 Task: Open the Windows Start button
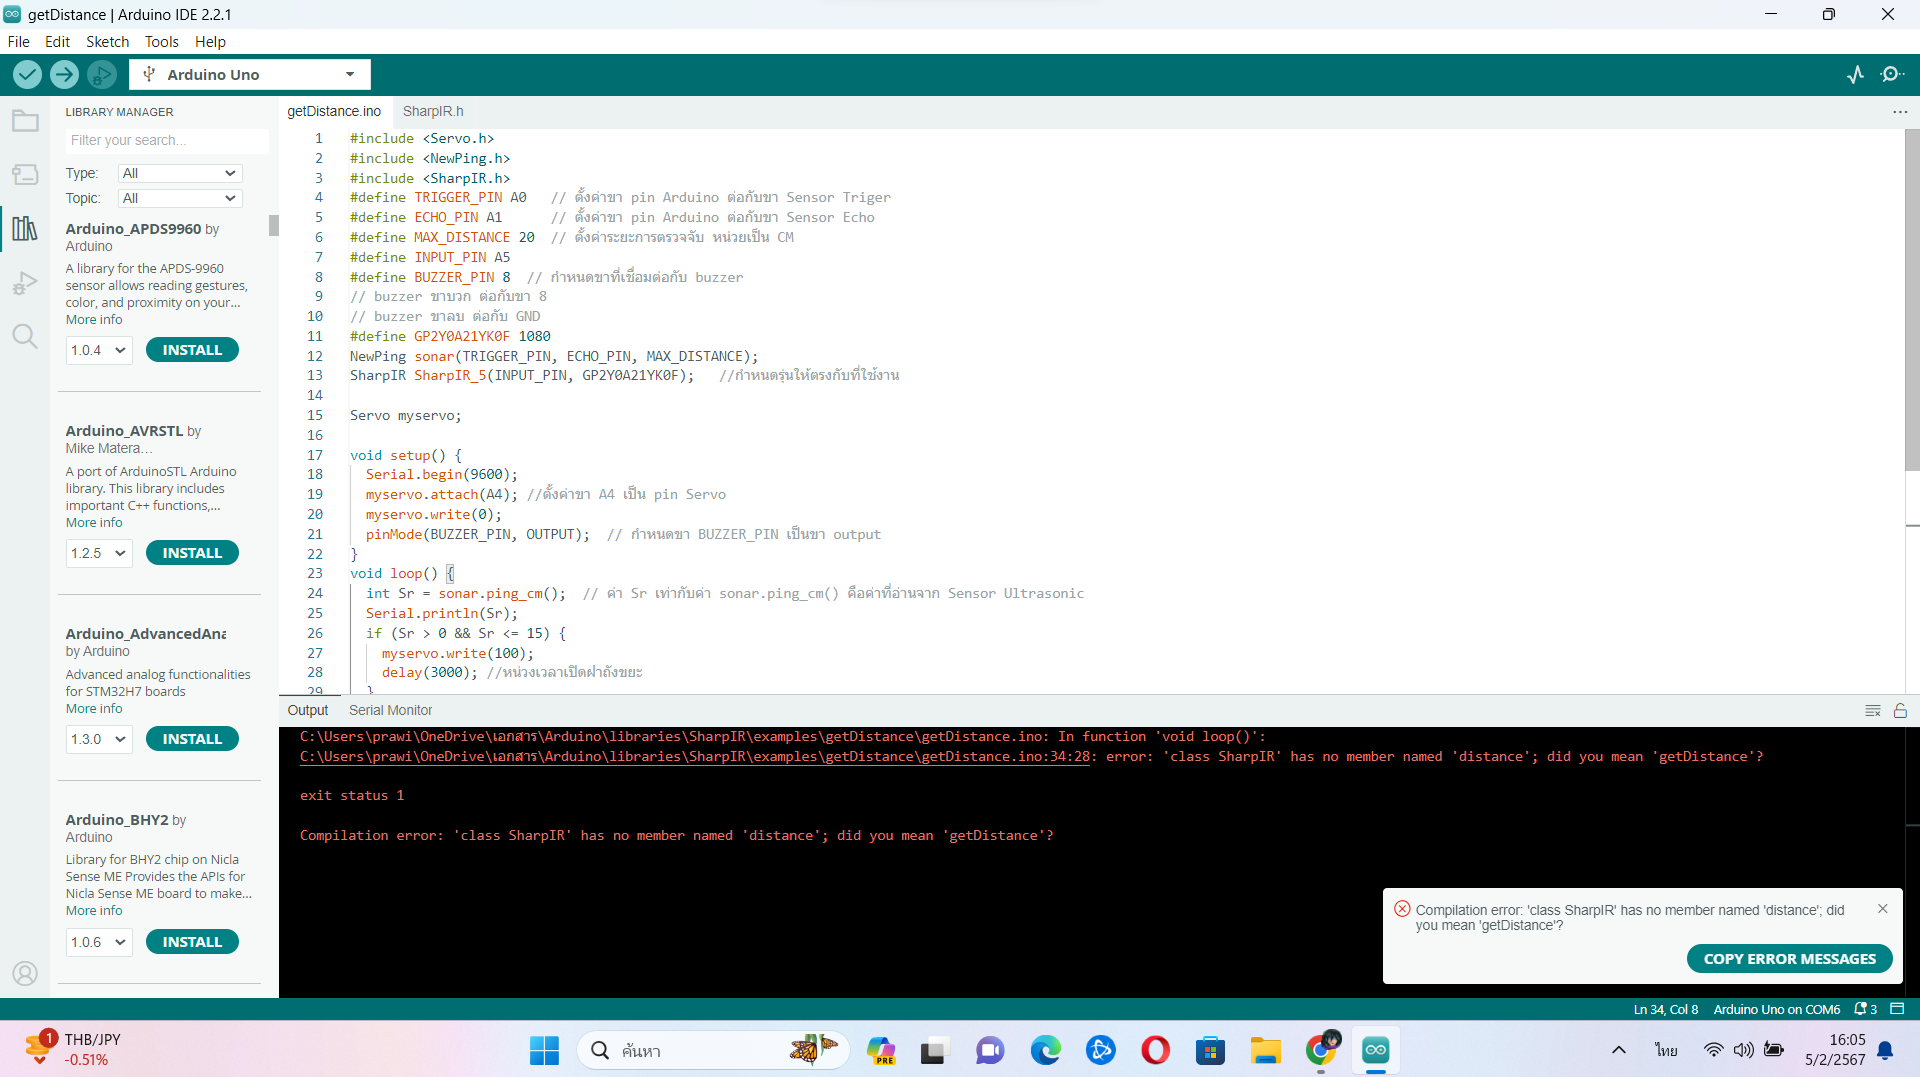pyautogui.click(x=544, y=1050)
